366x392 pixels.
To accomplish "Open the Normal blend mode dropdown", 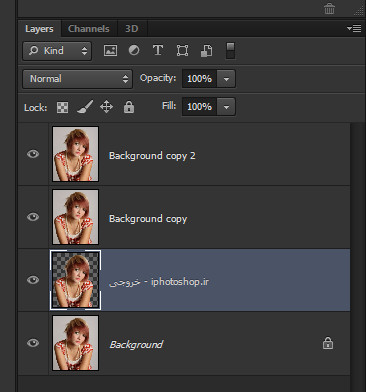I will (78, 79).
